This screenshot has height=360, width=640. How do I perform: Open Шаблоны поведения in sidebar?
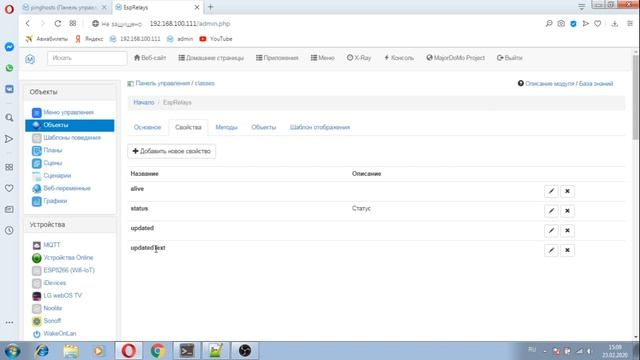click(x=72, y=138)
